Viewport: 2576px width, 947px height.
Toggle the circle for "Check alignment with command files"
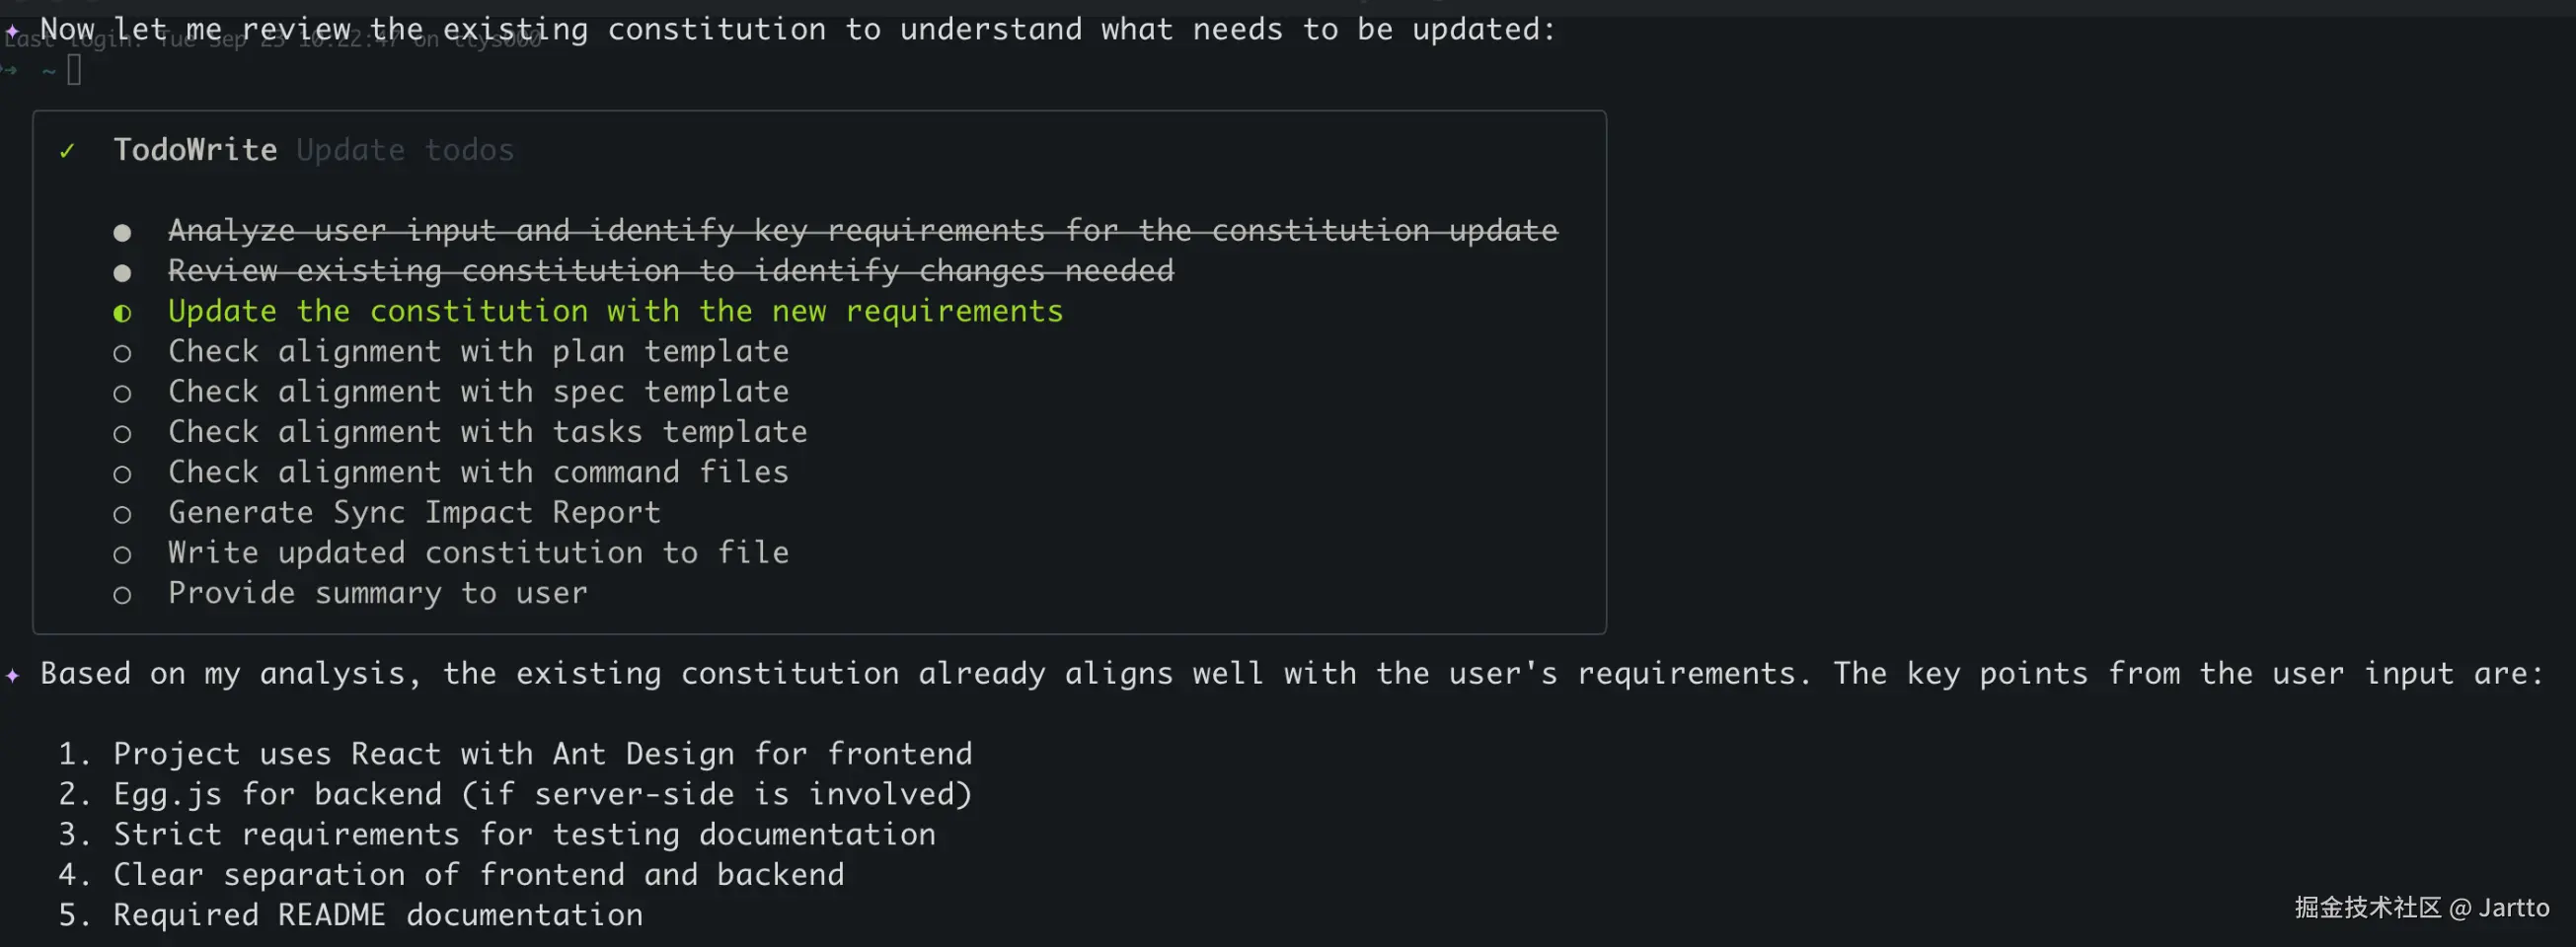click(122, 475)
